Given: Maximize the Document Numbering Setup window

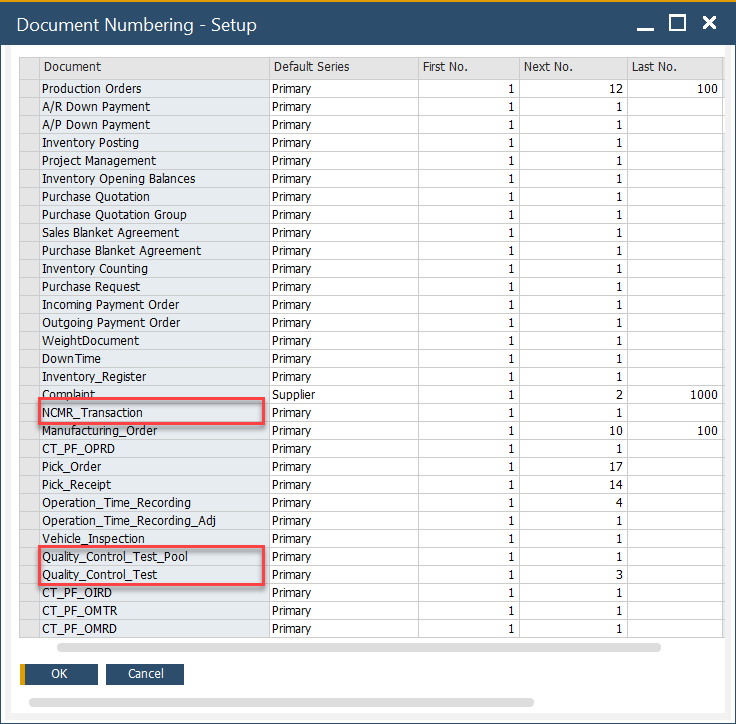Looking at the screenshot, I should pyautogui.click(x=677, y=23).
